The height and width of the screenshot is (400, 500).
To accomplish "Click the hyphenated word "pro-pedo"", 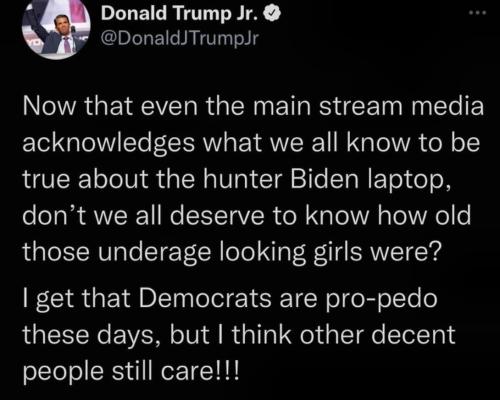I will [x=381, y=300].
